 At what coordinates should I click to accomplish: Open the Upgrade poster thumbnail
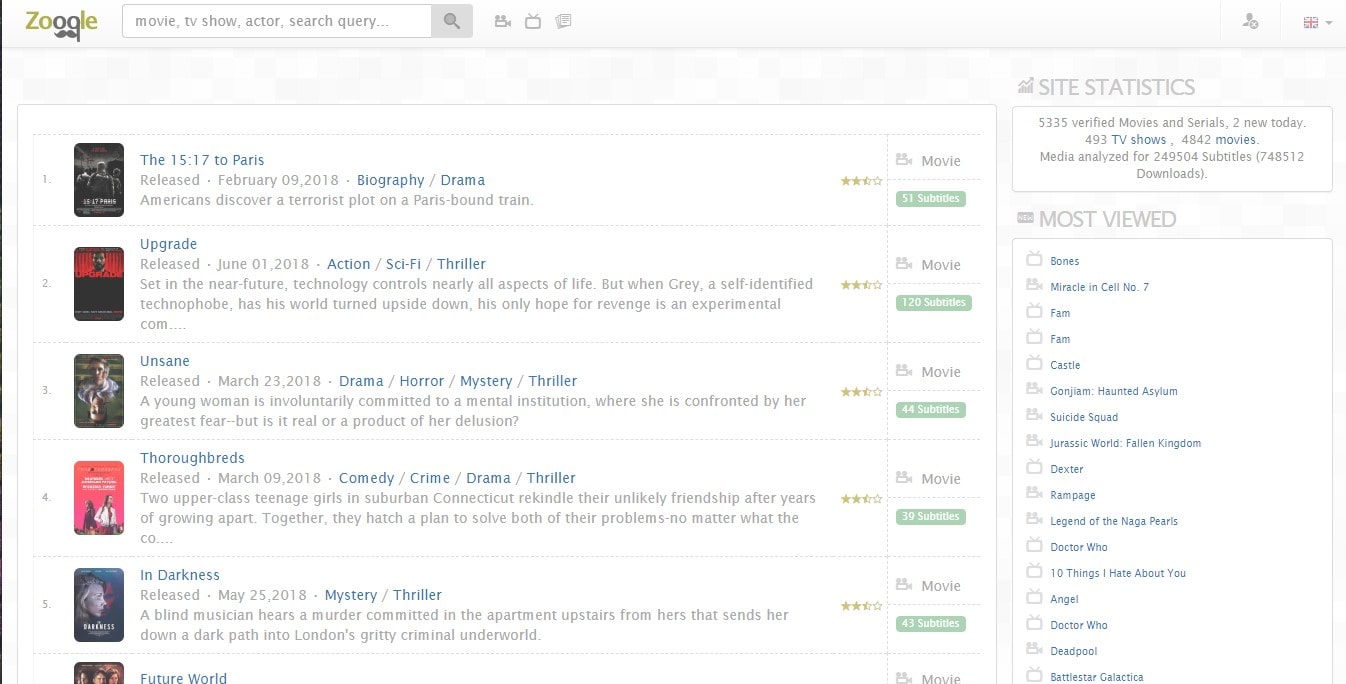coord(99,284)
